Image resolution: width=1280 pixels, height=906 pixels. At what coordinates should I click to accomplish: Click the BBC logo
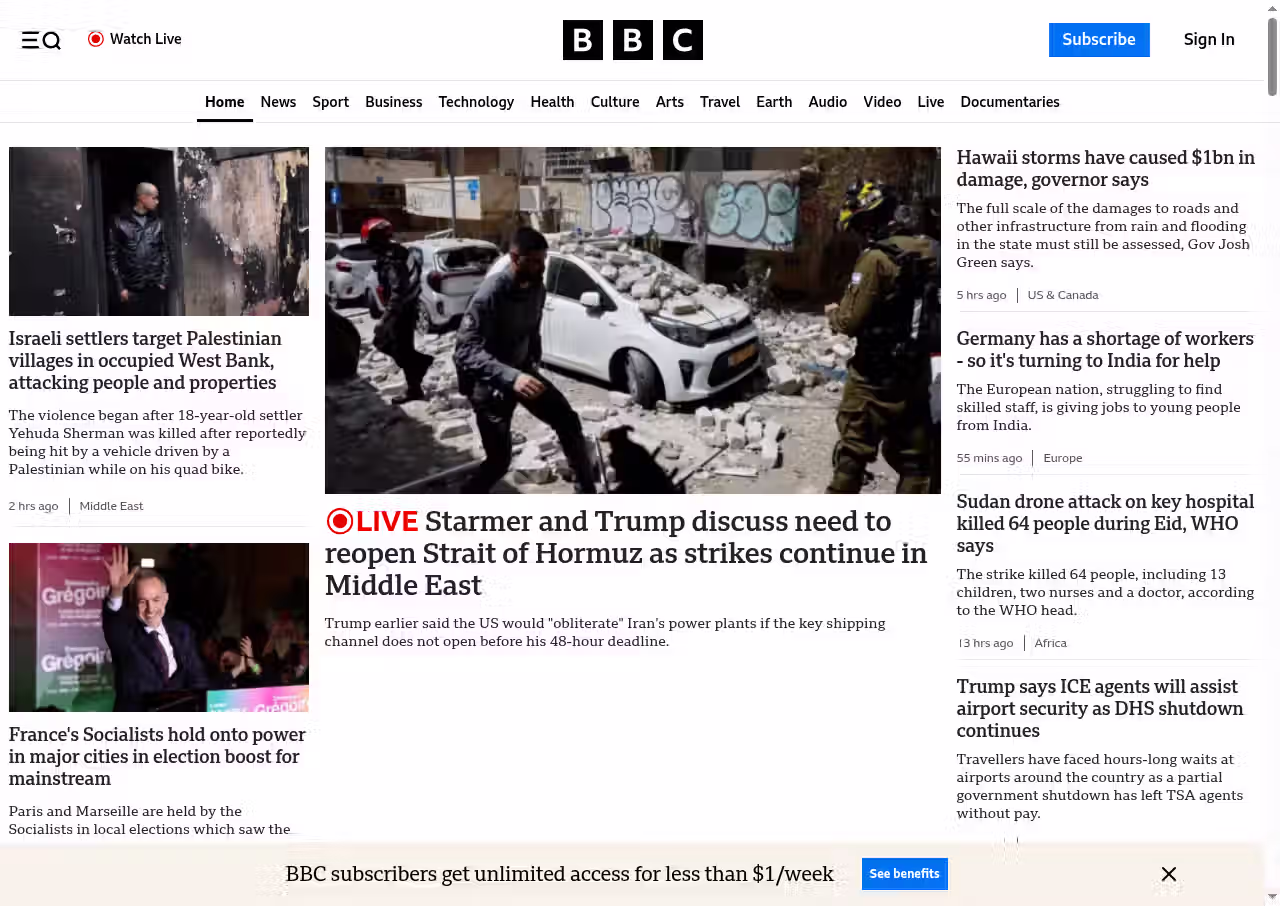click(632, 40)
